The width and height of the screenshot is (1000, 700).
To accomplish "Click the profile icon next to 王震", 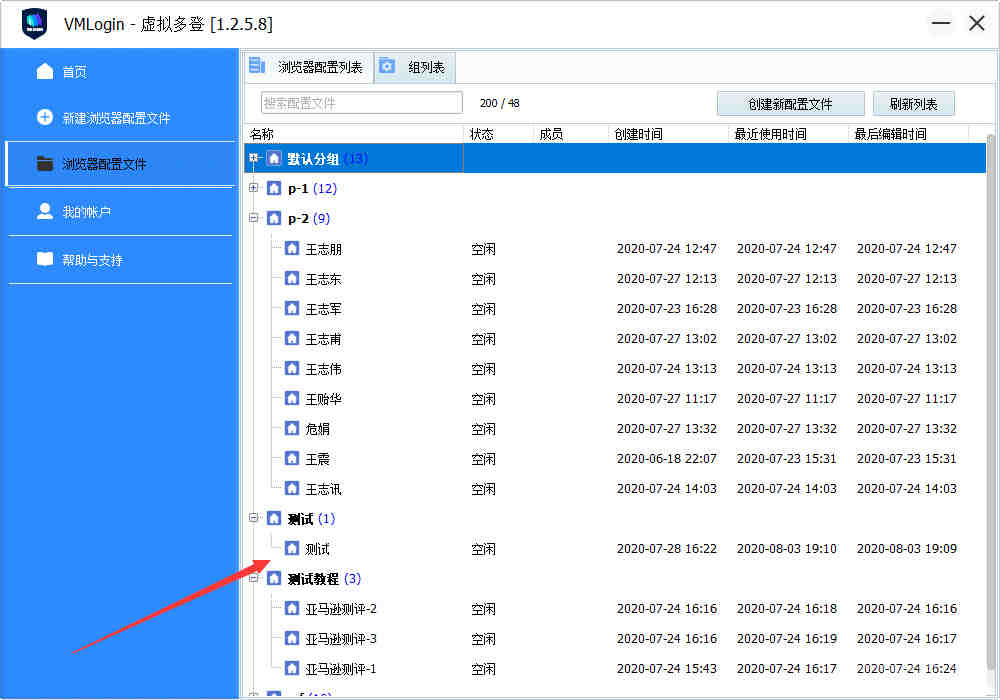I will 291,458.
